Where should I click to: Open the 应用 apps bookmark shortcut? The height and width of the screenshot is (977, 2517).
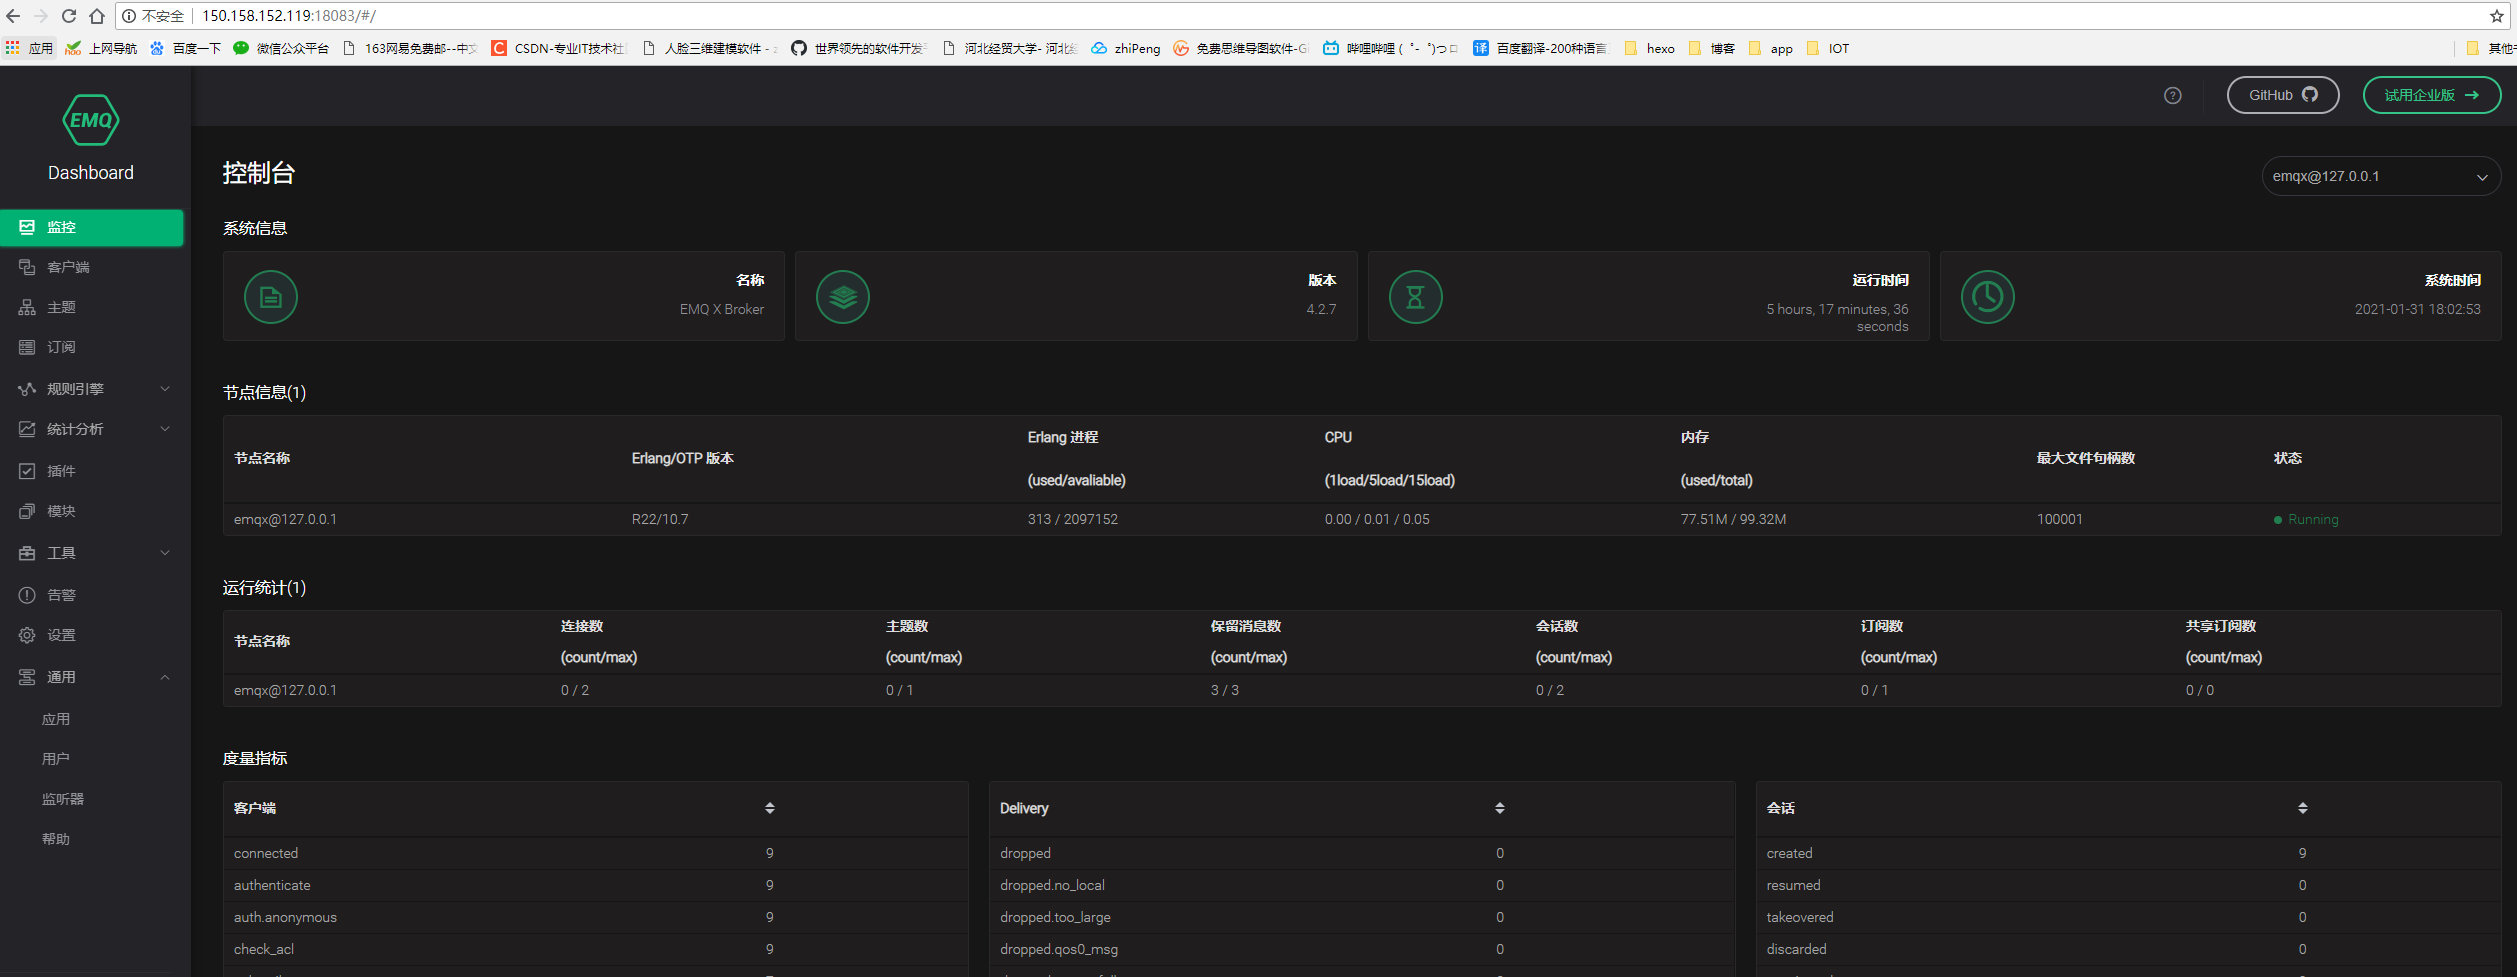coord(29,48)
